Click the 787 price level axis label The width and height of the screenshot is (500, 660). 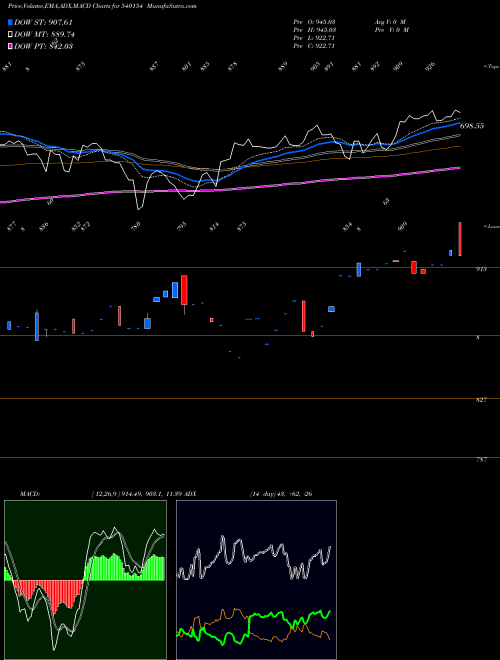coord(482,460)
